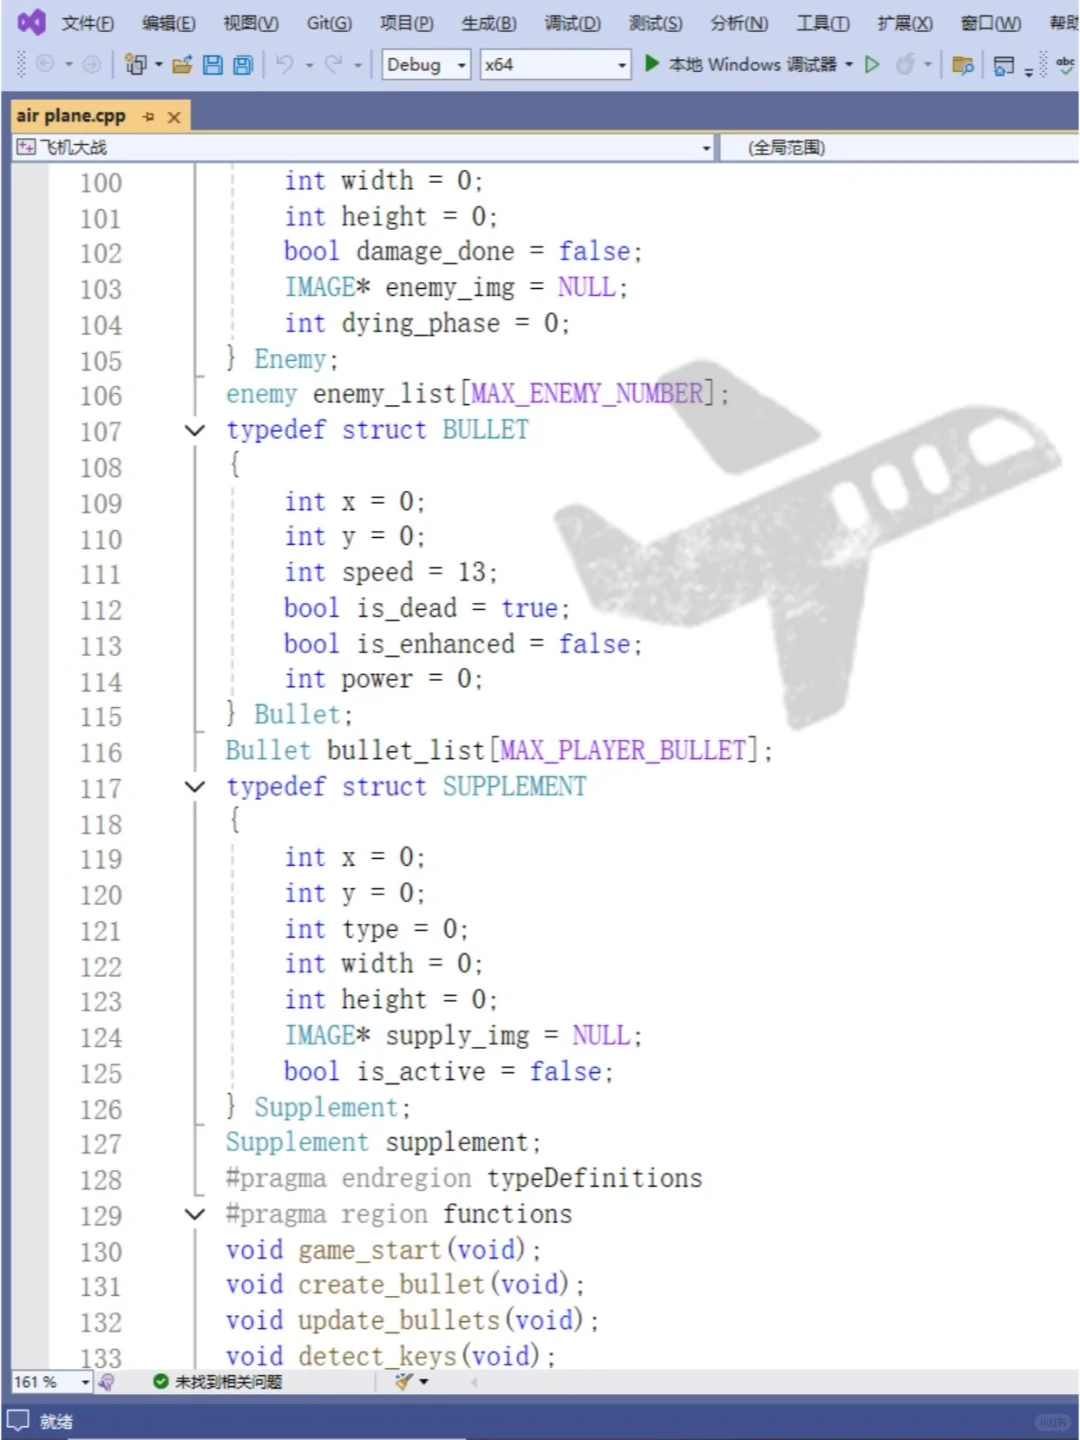The height and width of the screenshot is (1440, 1080).
Task: Click the status bar output window icon
Action: pyautogui.click(x=18, y=1421)
